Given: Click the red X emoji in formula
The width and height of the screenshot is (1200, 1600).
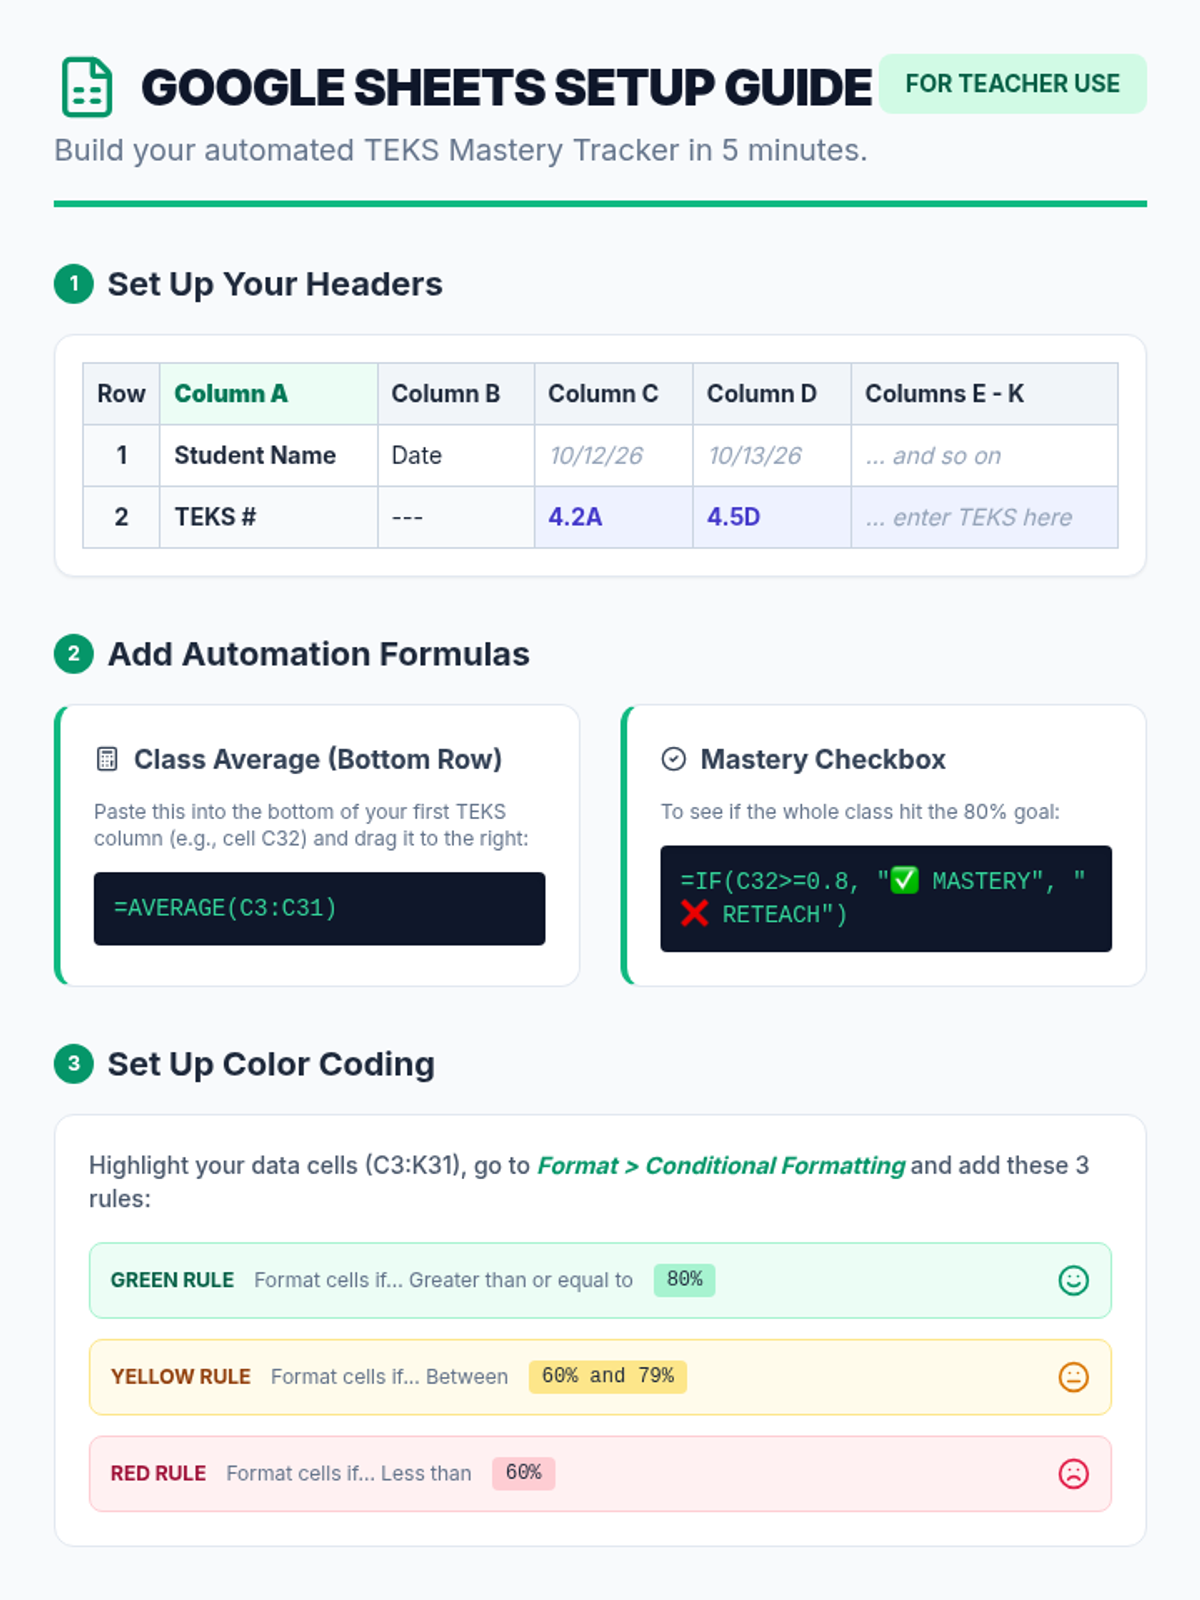Looking at the screenshot, I should coord(694,913).
